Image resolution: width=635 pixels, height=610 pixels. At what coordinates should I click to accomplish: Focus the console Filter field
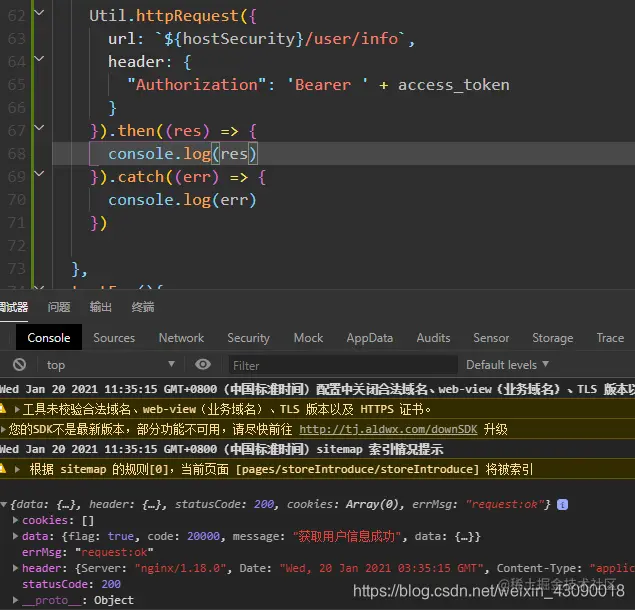343,365
